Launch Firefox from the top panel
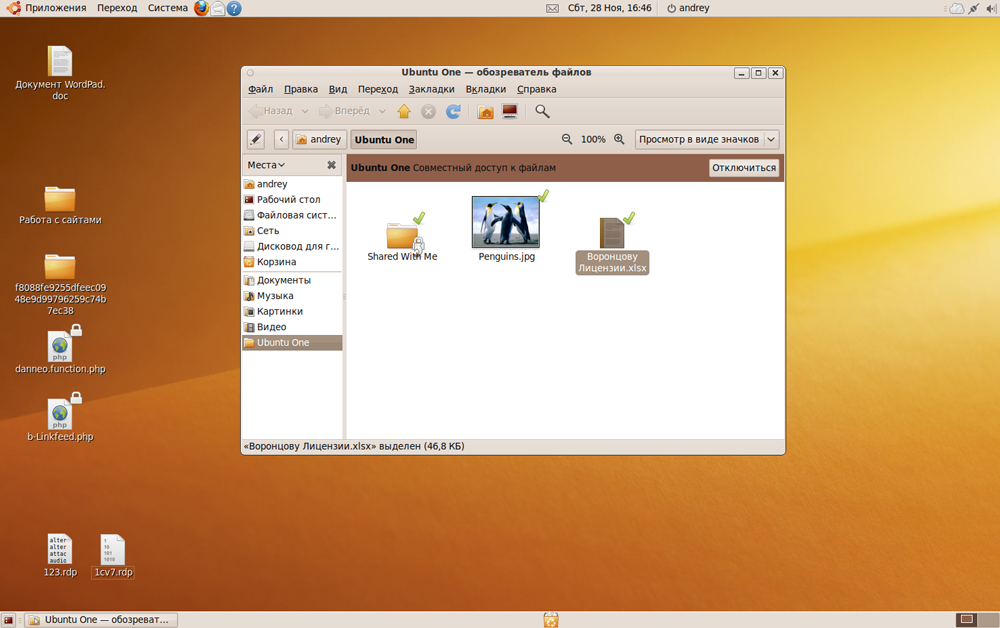The image size is (1000, 628). point(201,8)
